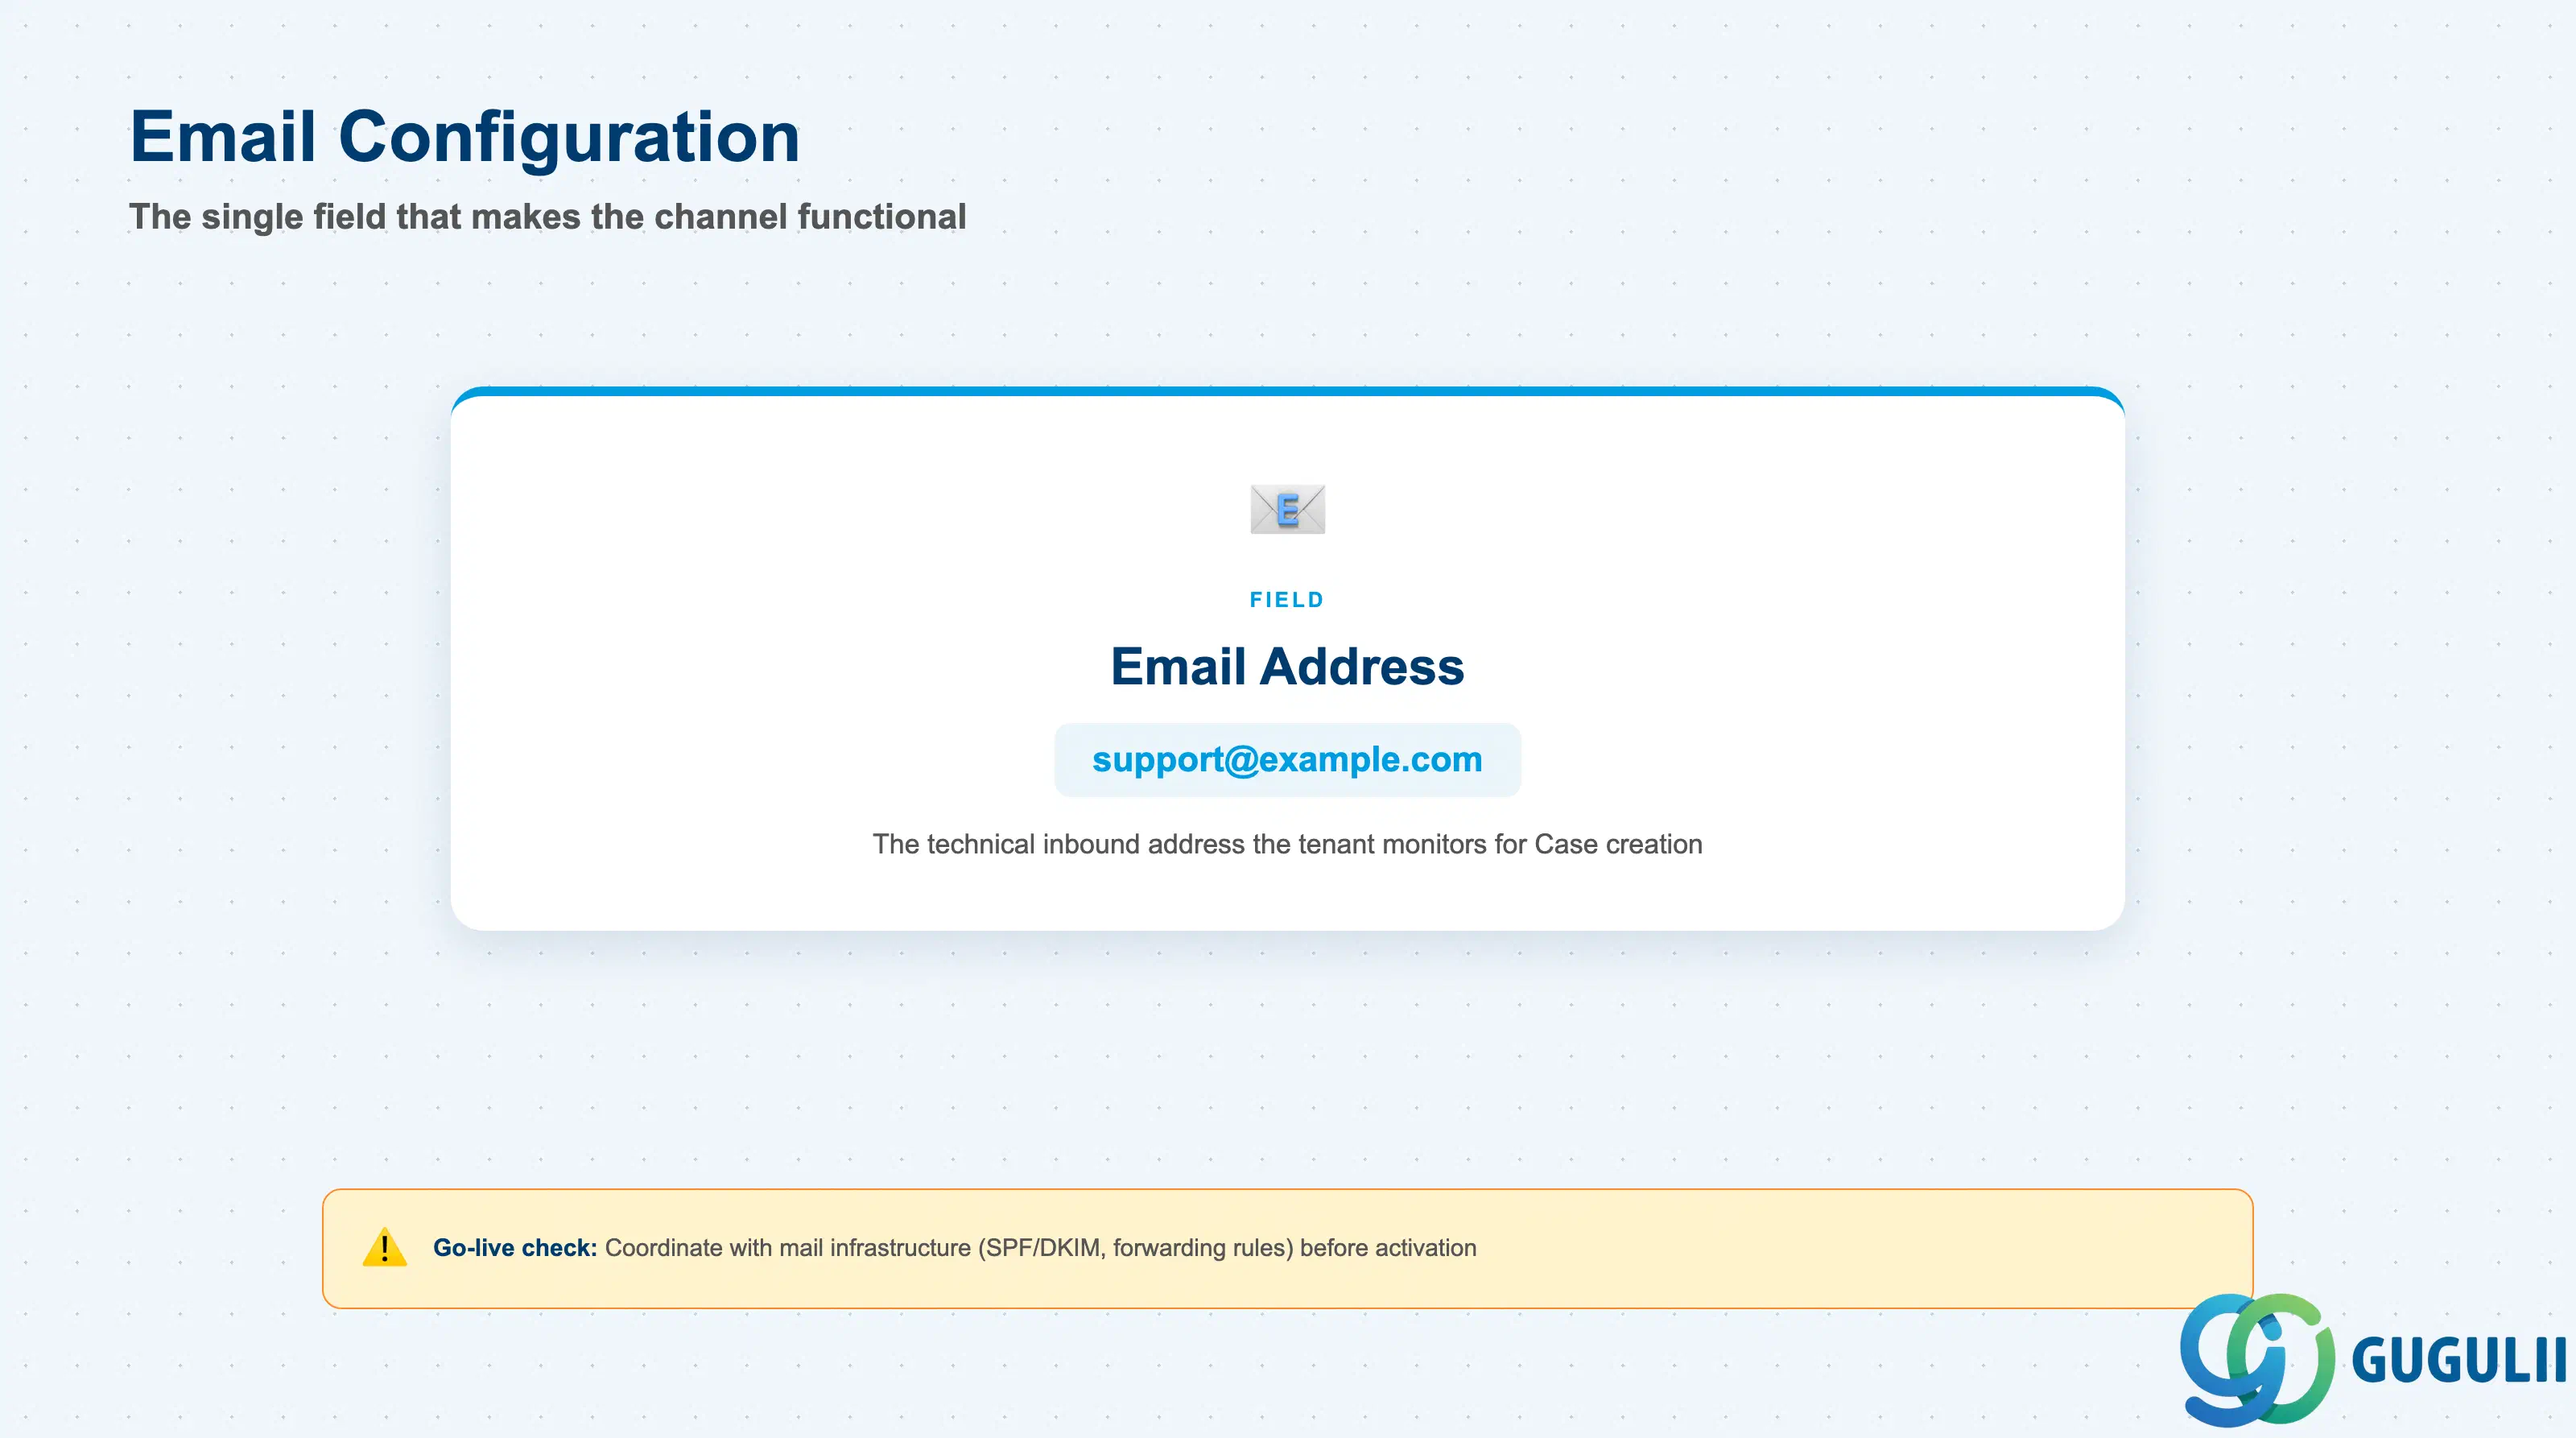2576x1438 pixels.
Task: Select the subtitle about the channel being functional
Action: click(547, 216)
